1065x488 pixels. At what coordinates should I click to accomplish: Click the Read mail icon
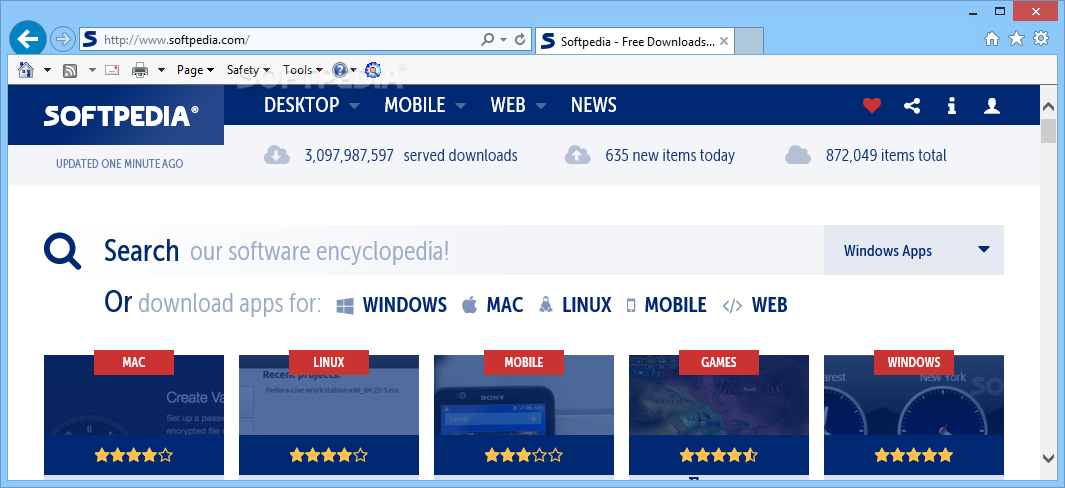coord(112,70)
